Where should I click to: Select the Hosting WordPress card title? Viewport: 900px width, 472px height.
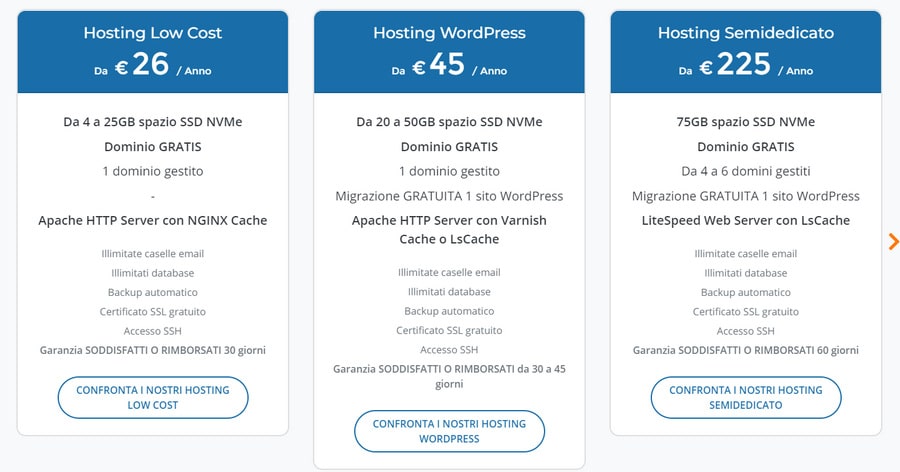pyautogui.click(x=449, y=33)
